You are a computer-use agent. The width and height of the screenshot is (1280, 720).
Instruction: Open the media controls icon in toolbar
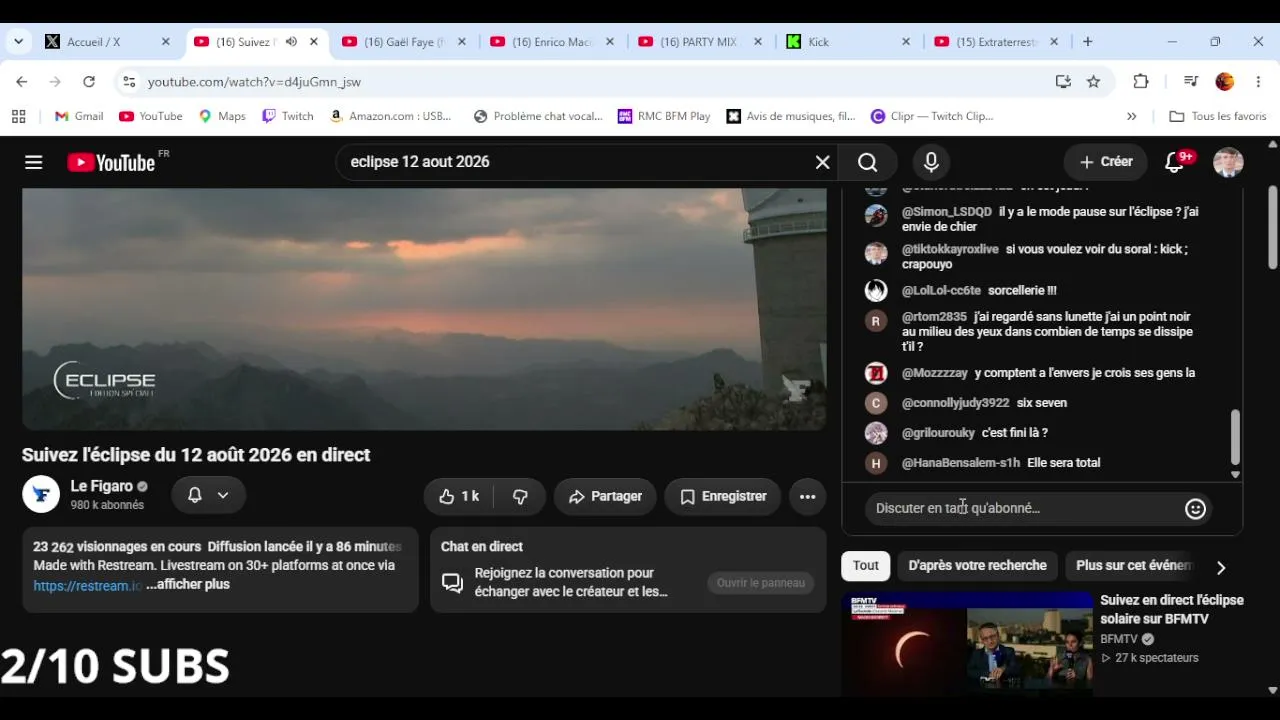tap(1190, 82)
